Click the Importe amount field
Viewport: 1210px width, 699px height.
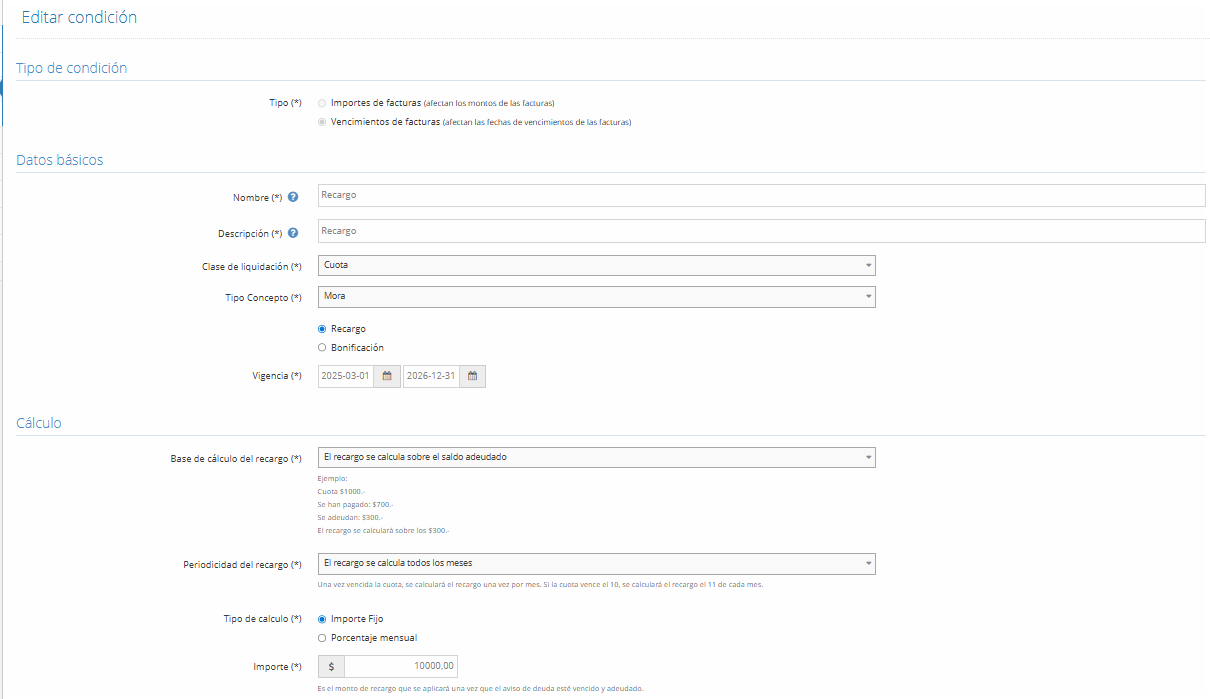[400, 666]
